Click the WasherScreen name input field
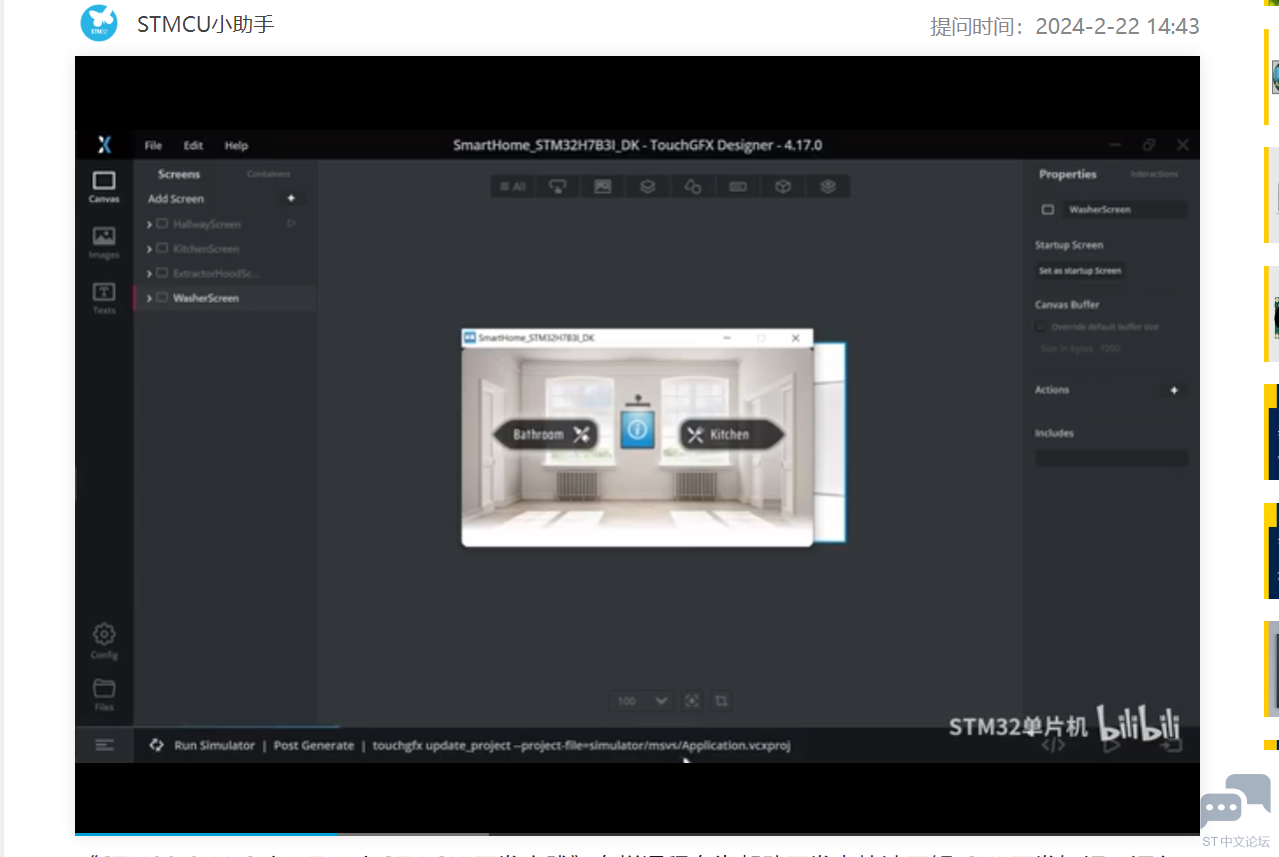 [1125, 210]
